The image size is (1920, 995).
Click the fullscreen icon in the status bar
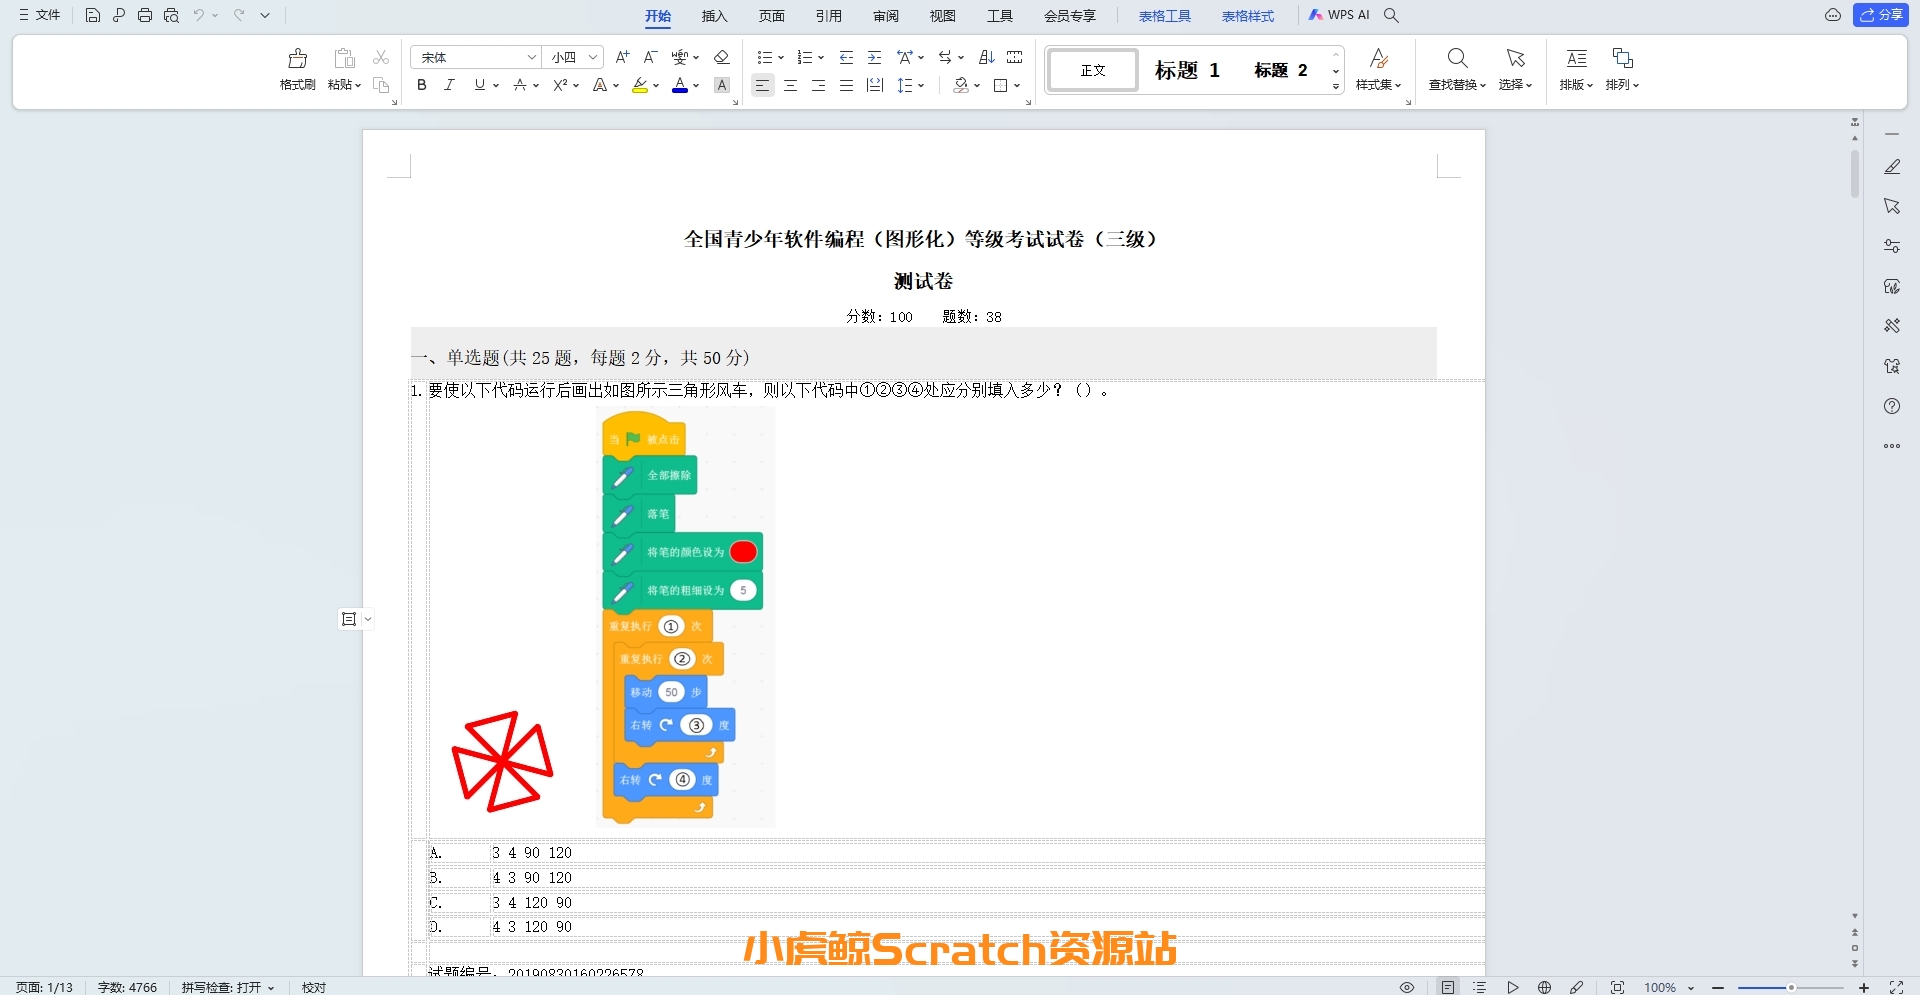click(x=1896, y=987)
